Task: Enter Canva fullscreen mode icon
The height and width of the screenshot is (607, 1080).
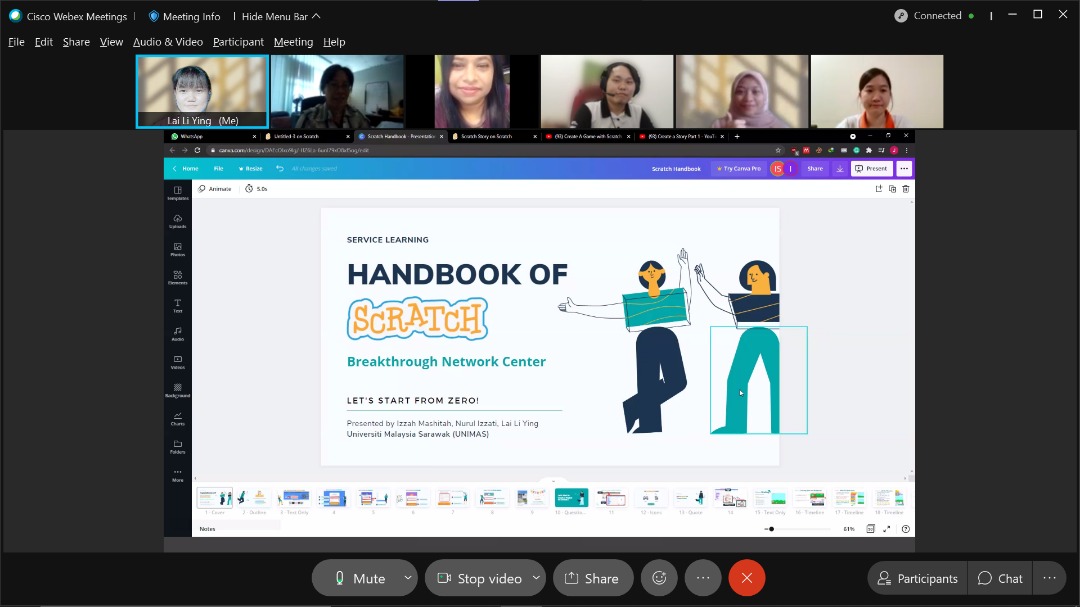Action: (x=886, y=529)
